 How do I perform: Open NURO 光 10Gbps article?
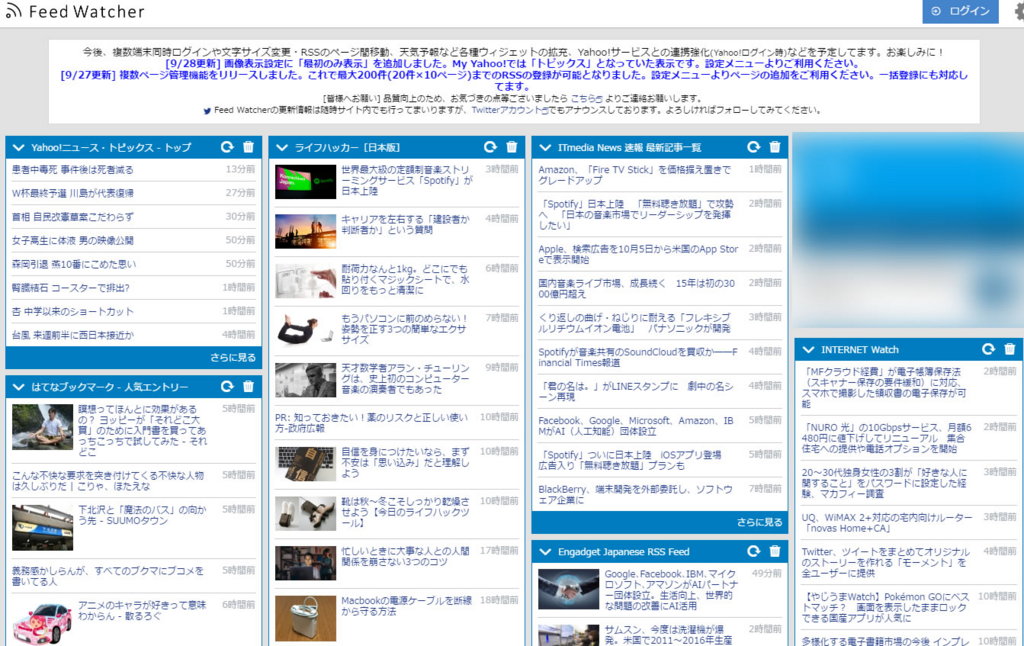(x=887, y=438)
